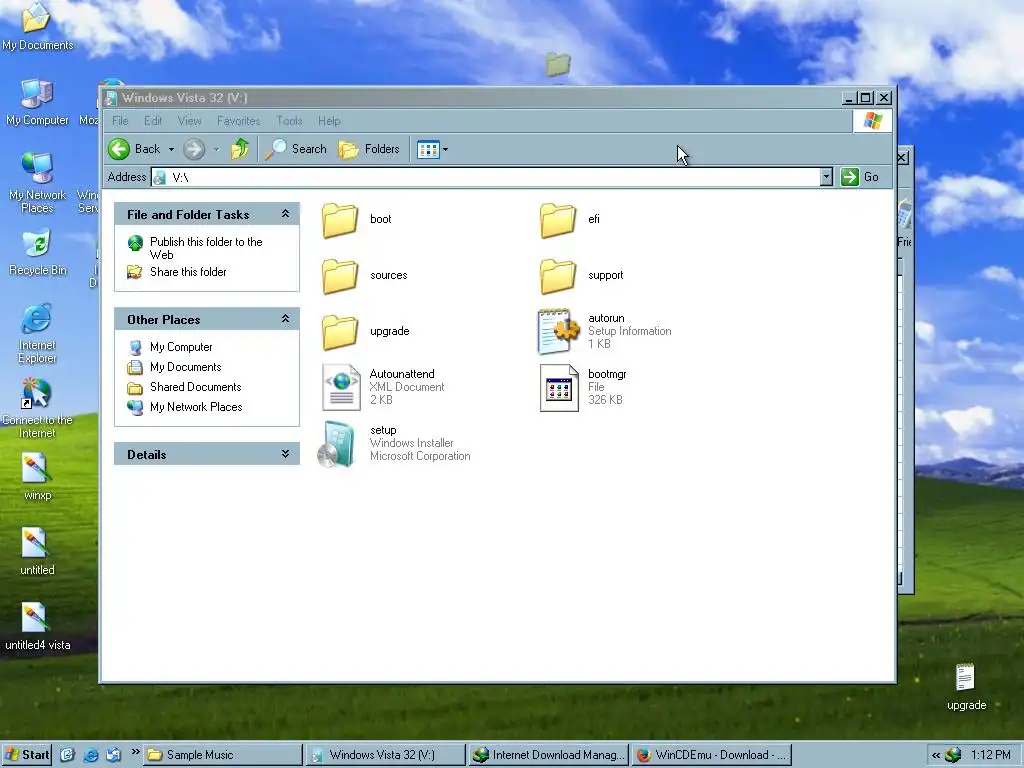Click the Internet Explorer Quick Launch icon

click(x=91, y=755)
